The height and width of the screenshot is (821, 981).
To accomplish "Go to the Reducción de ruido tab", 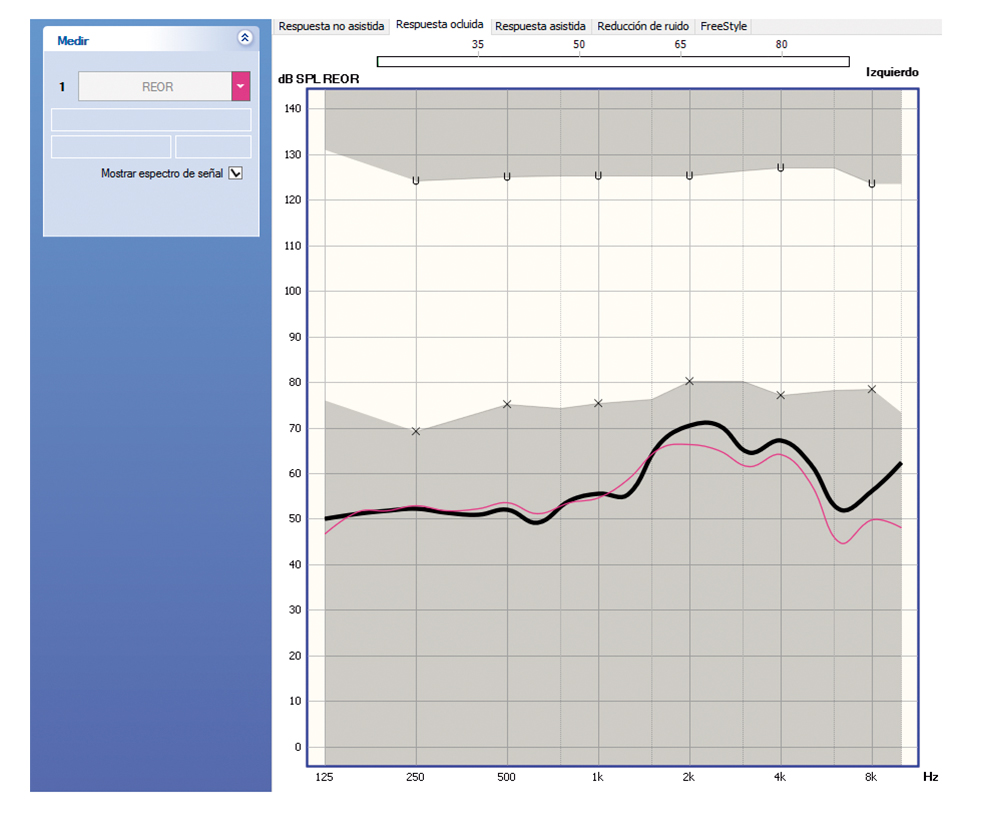I will (643, 26).
